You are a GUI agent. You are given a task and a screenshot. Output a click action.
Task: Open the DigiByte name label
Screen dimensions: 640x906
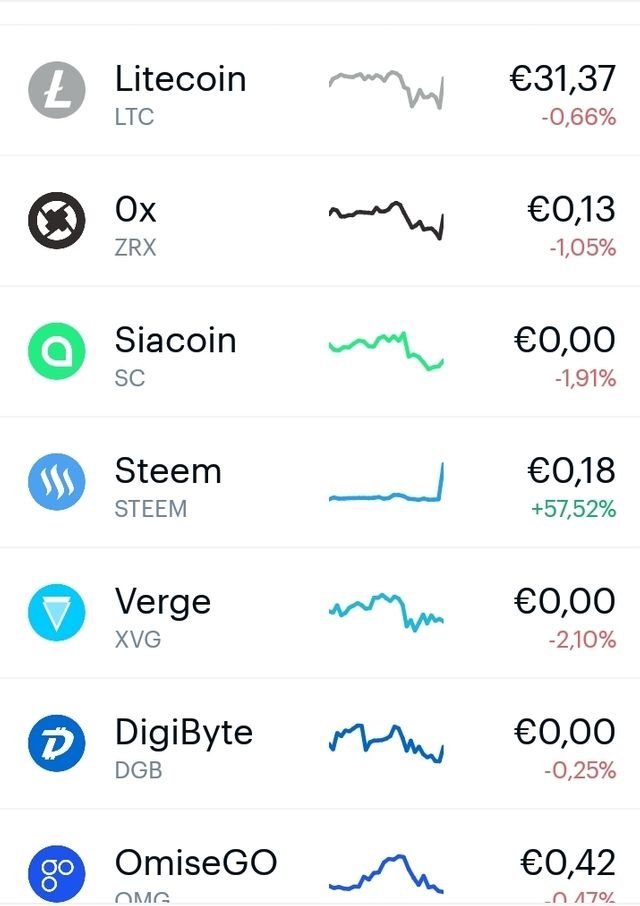click(184, 733)
